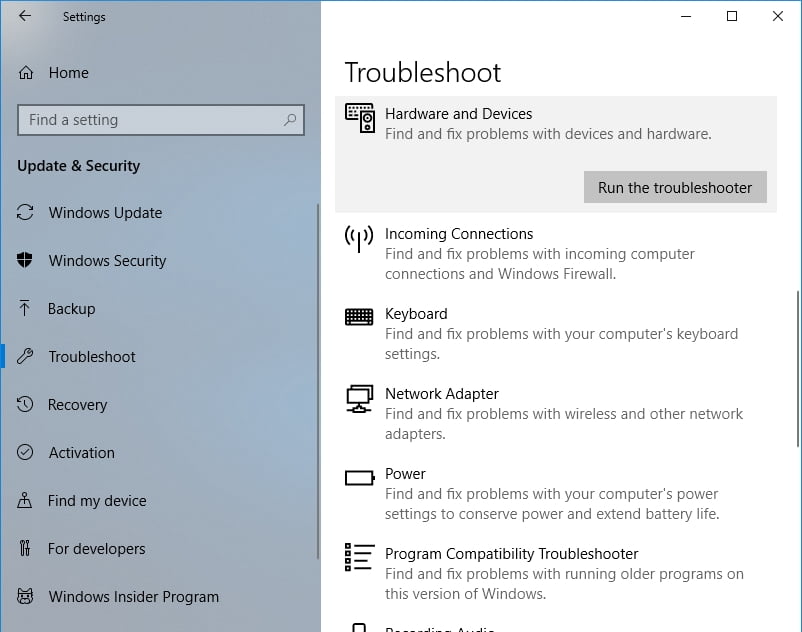This screenshot has height=632, width=802.
Task: Click the Find my device person icon
Action: (26, 501)
